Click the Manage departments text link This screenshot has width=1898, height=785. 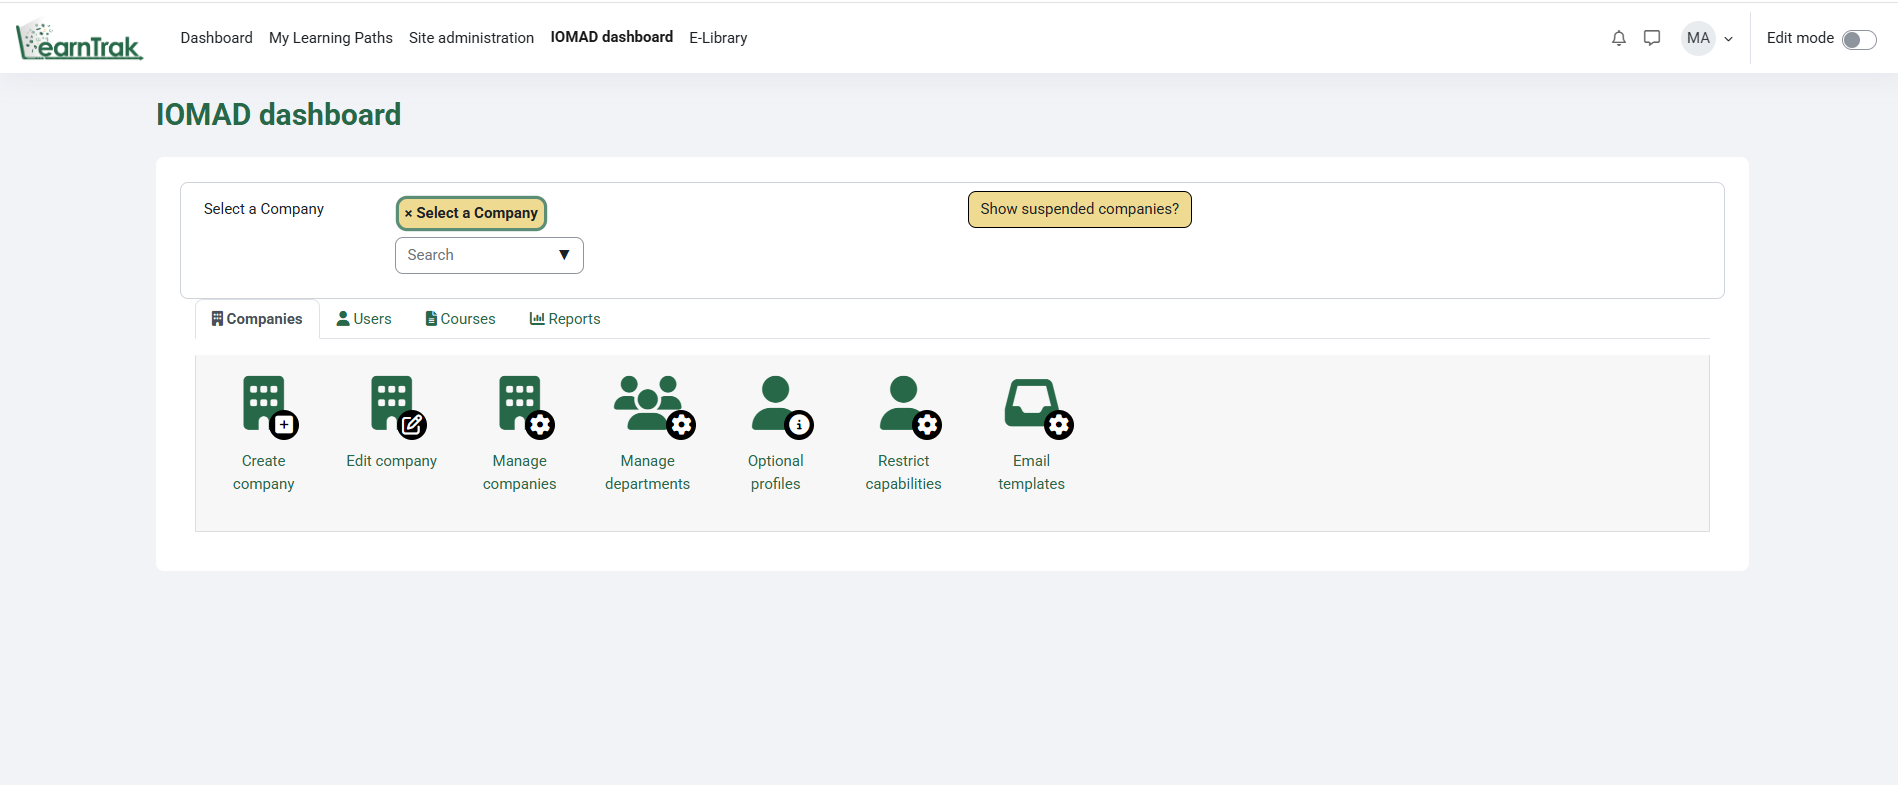point(648,472)
